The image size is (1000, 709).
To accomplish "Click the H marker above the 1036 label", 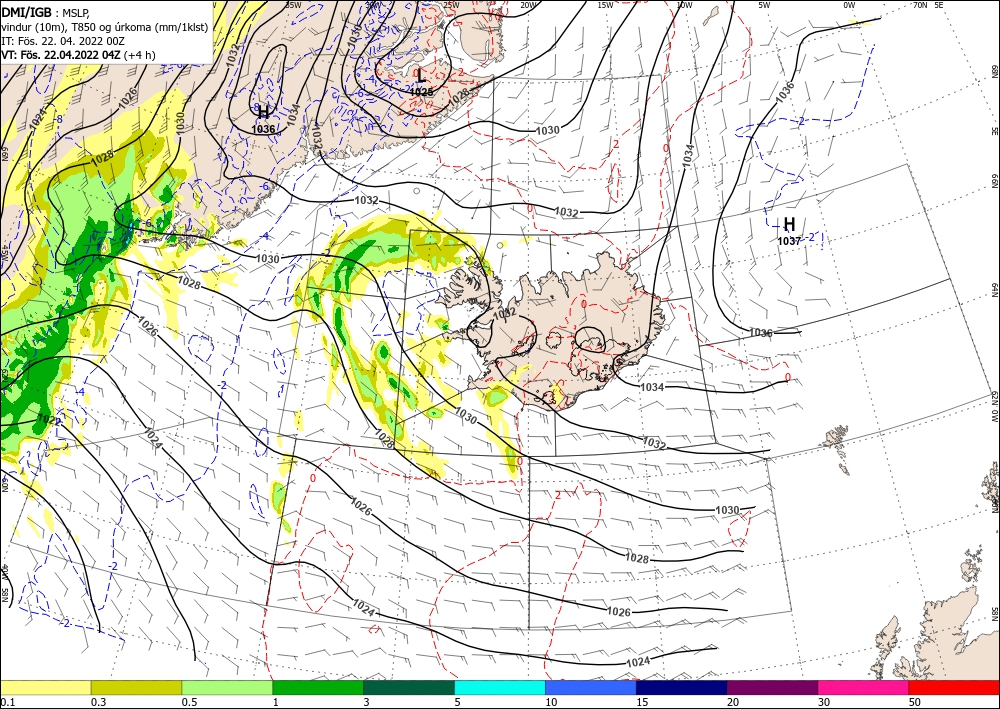I will click(x=263, y=112).
